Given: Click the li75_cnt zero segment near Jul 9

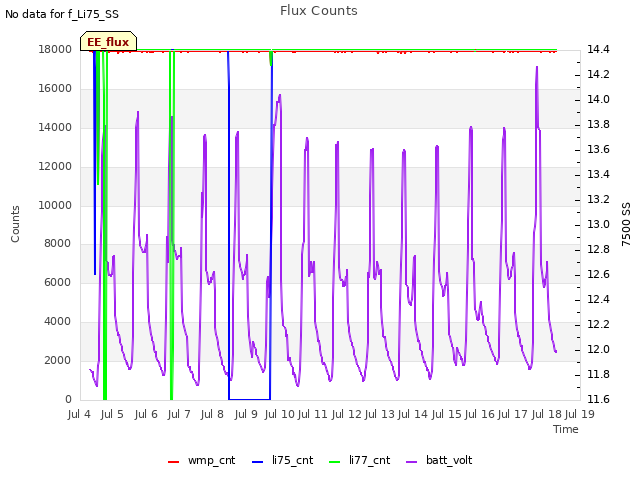Looking at the screenshot, I should pos(249,399).
